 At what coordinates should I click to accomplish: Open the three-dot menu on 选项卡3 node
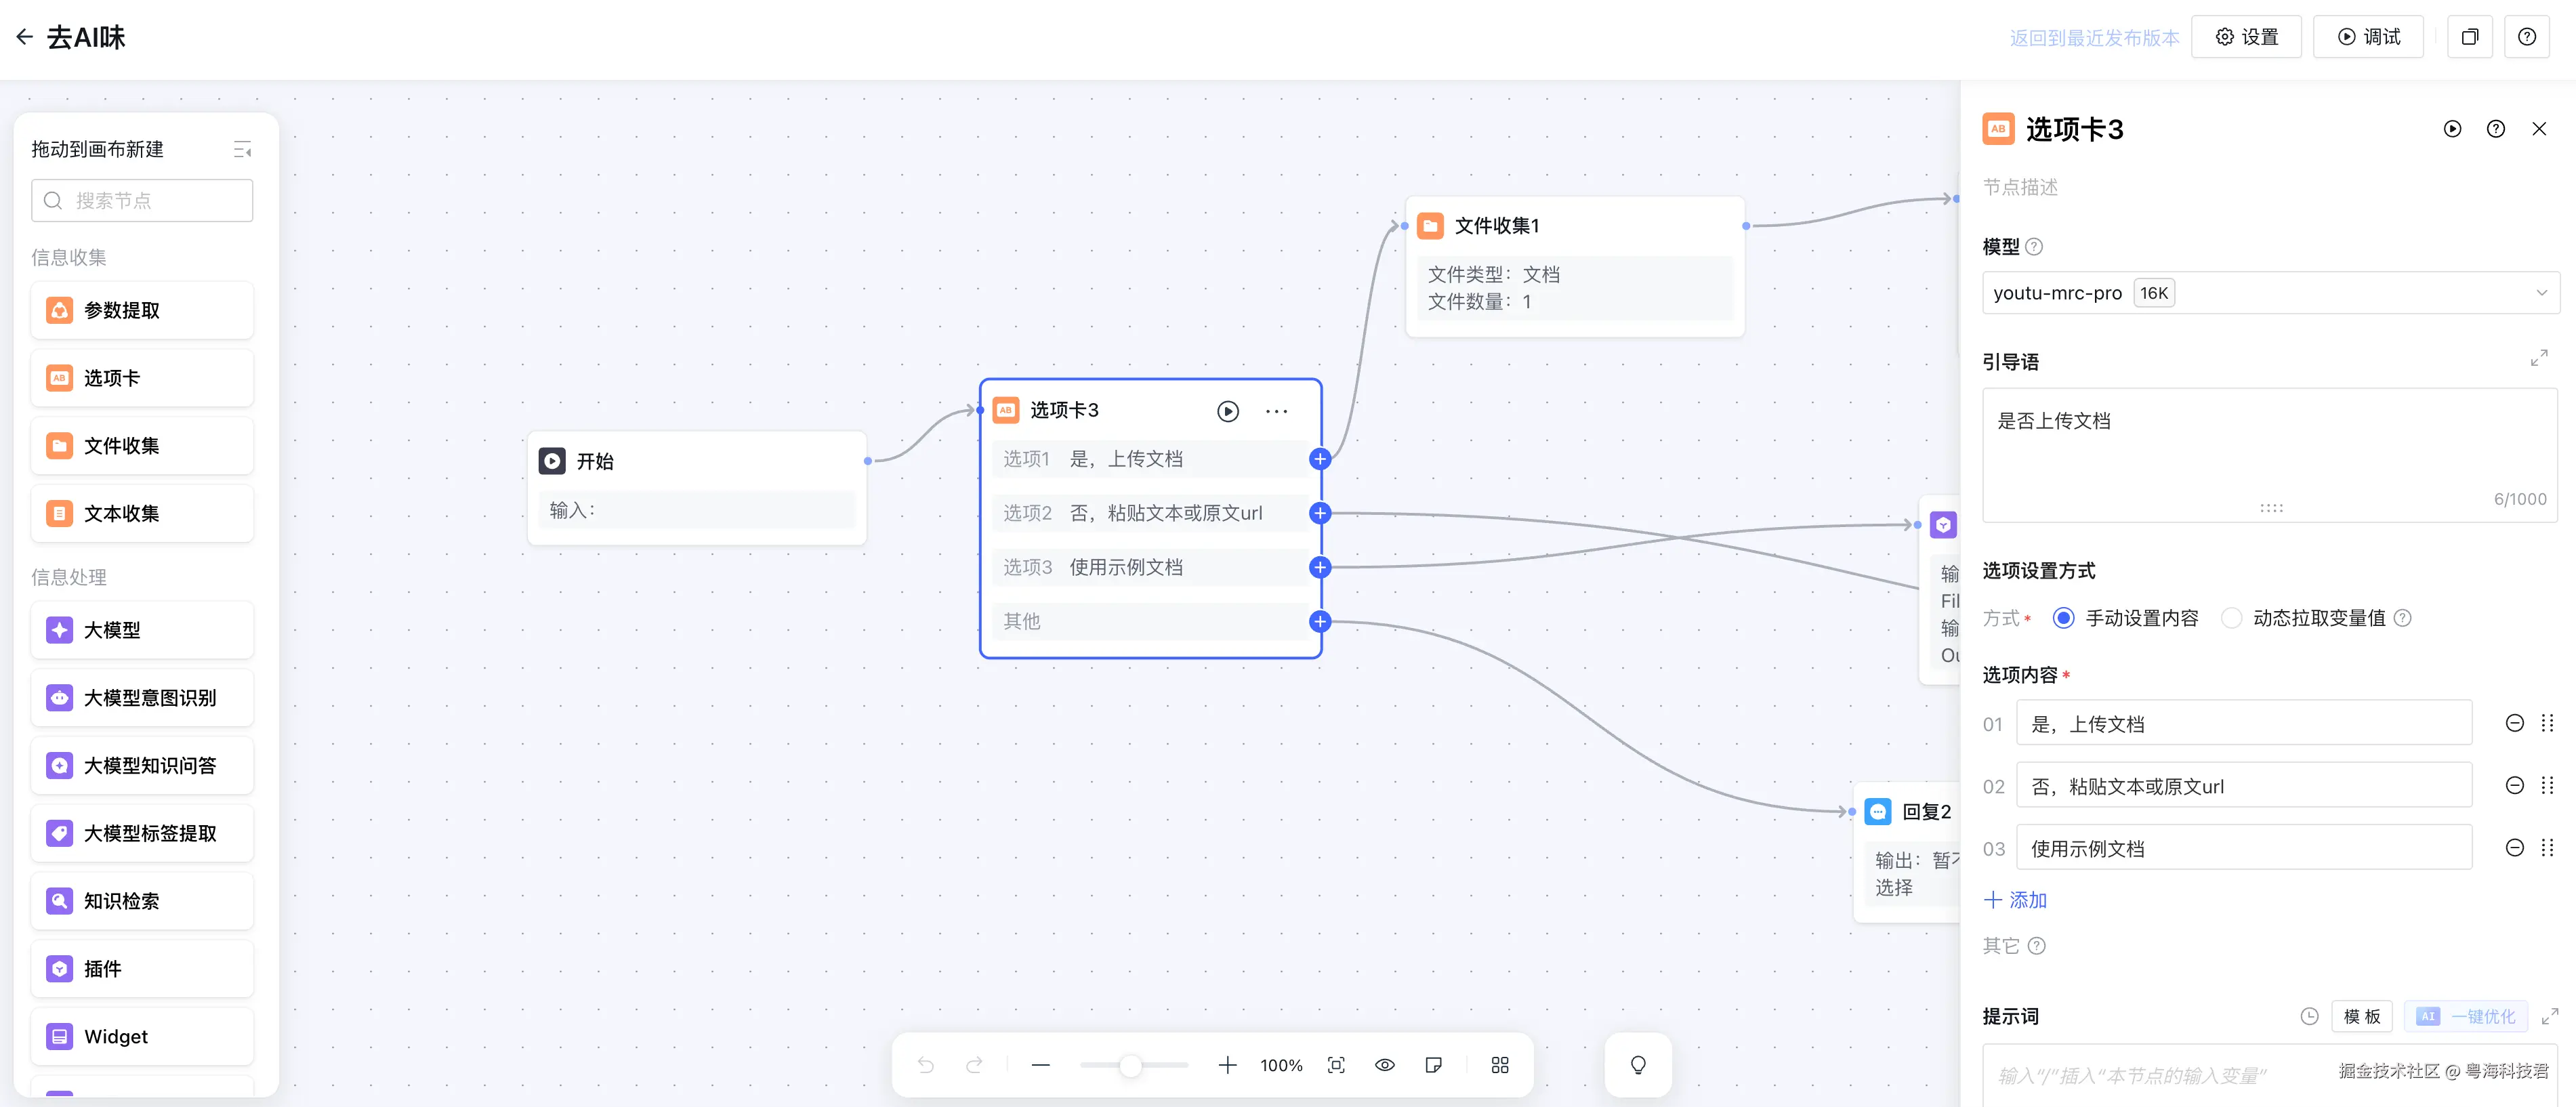click(1276, 411)
